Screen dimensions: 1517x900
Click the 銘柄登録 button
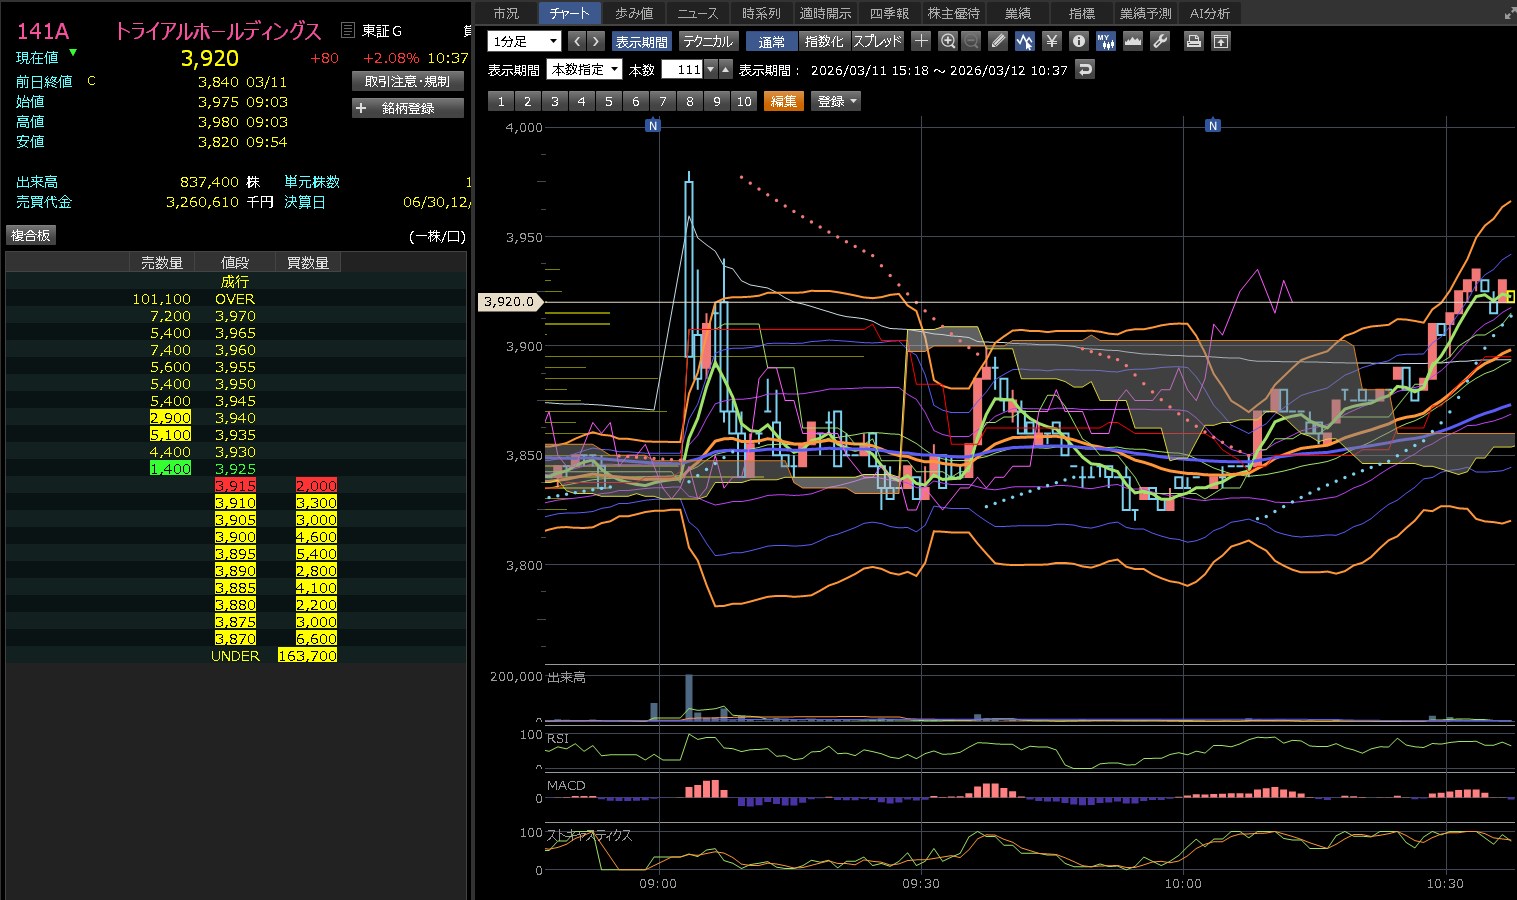point(408,108)
